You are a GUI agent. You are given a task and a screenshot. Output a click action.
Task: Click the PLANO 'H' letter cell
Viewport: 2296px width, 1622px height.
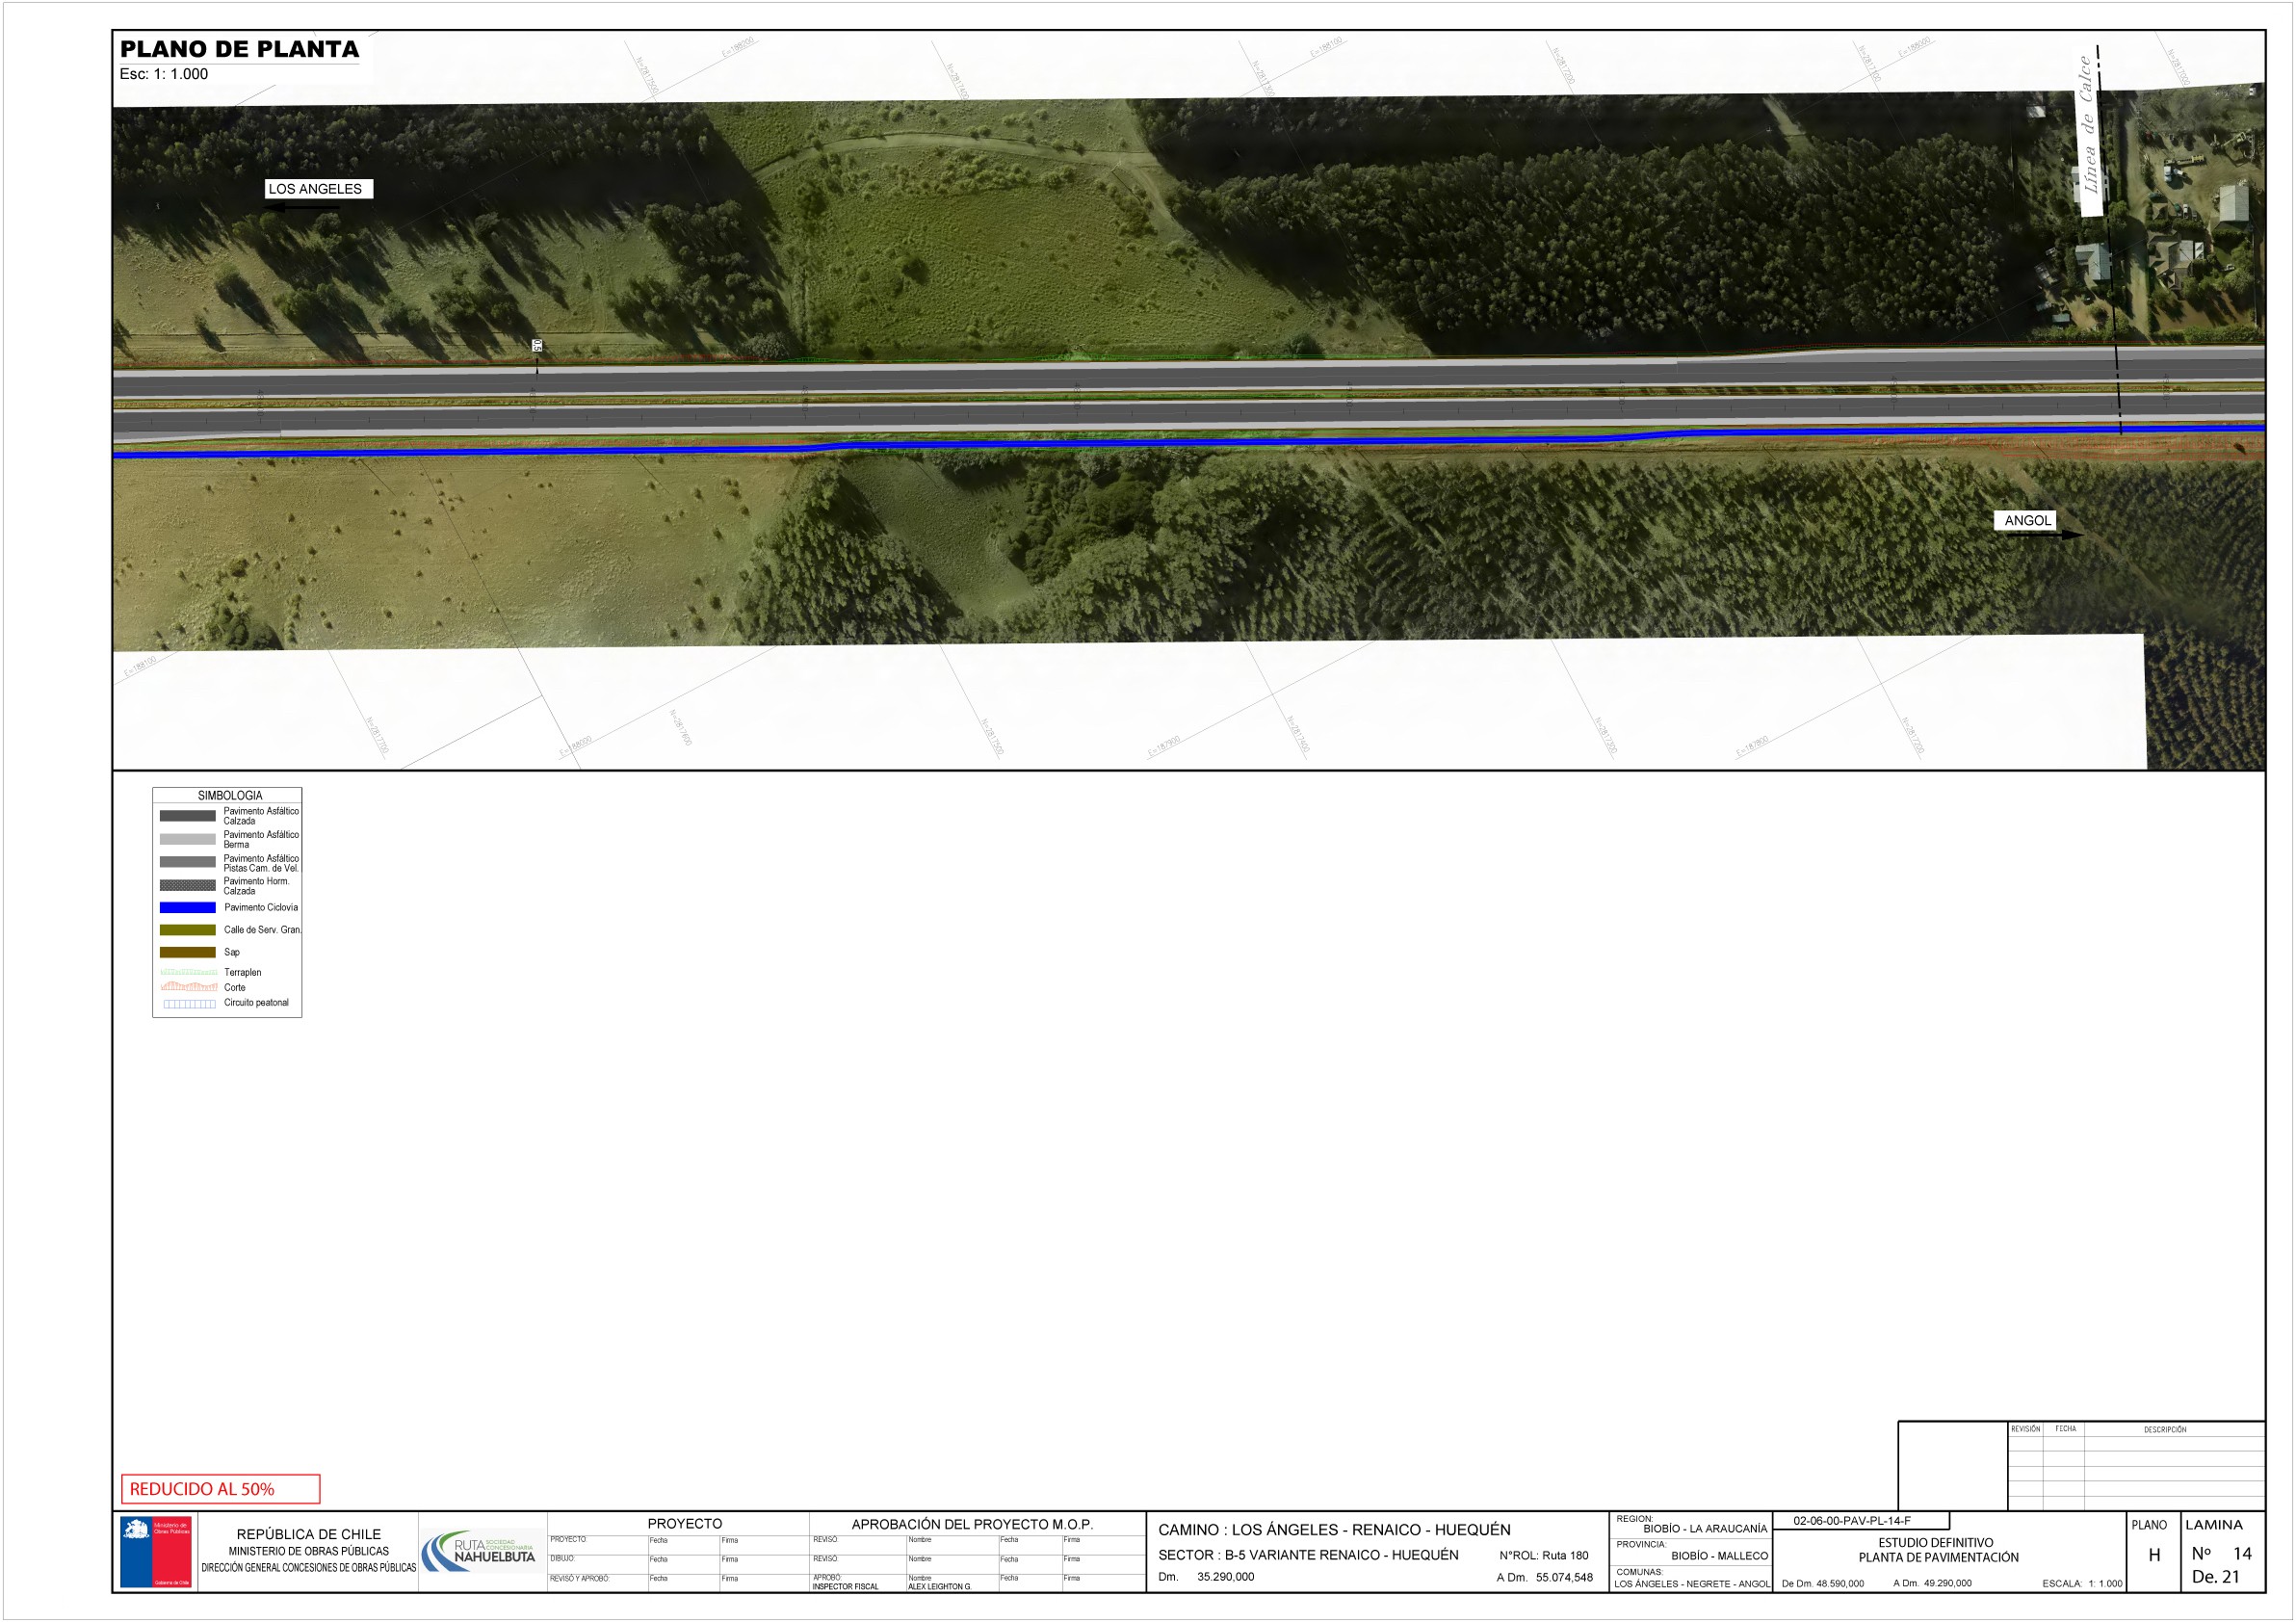pos(2154,1556)
